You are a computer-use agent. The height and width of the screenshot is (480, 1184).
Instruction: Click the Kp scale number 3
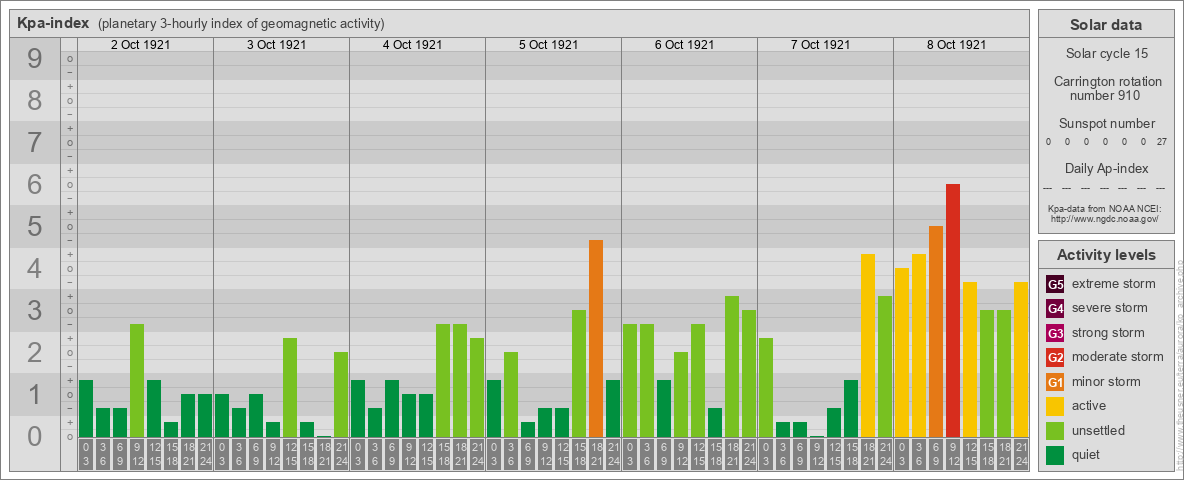point(35,310)
